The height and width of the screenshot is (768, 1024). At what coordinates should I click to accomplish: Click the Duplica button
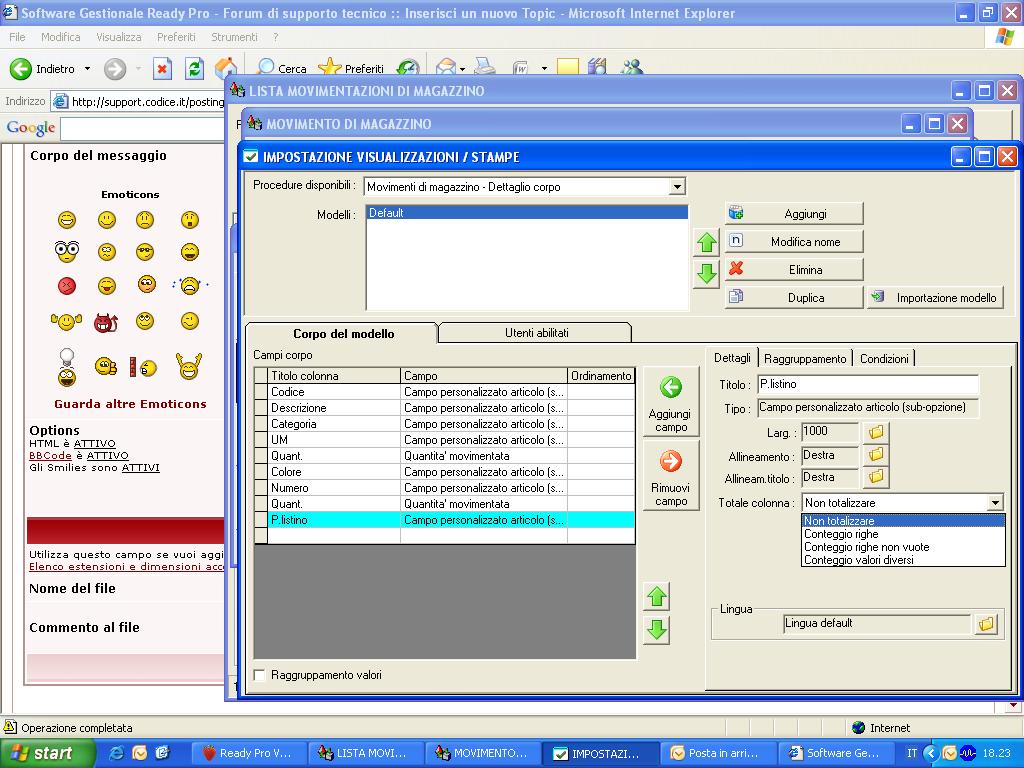pos(795,298)
